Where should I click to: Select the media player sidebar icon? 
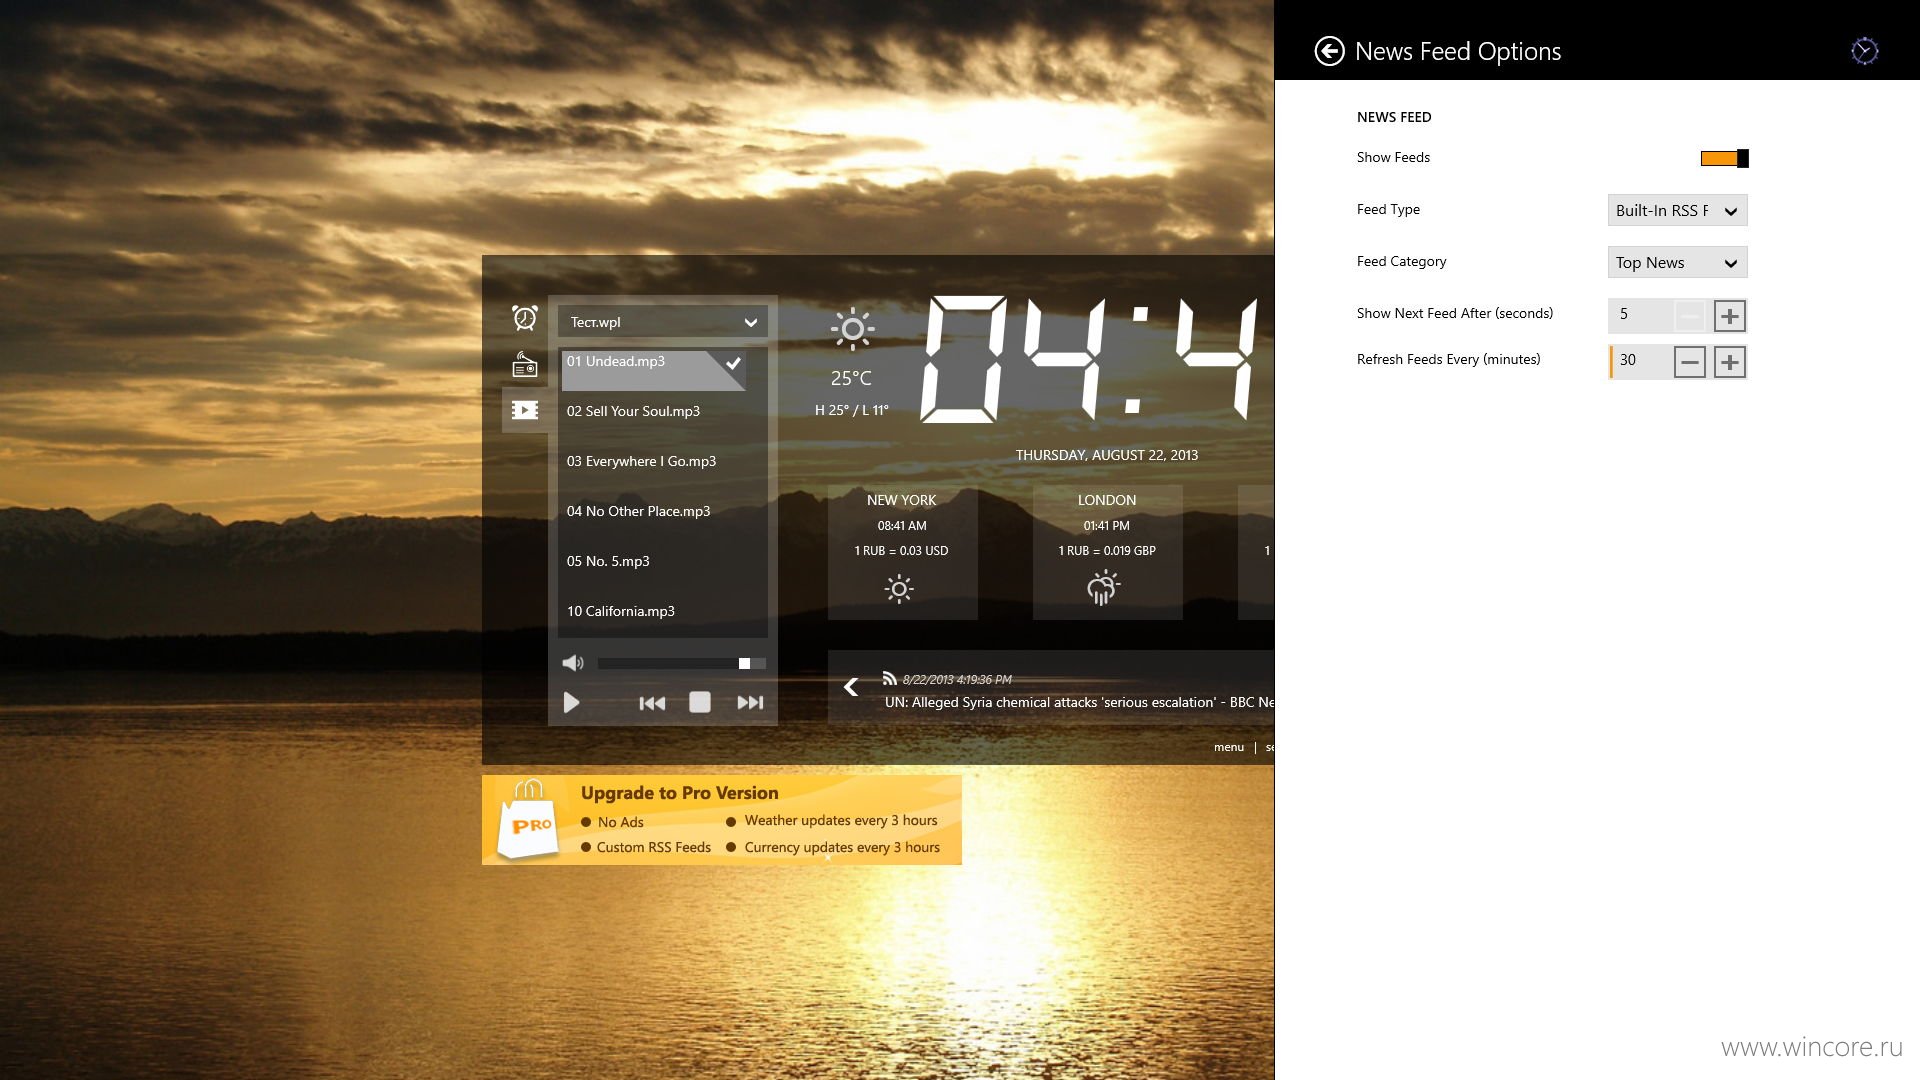pyautogui.click(x=525, y=410)
